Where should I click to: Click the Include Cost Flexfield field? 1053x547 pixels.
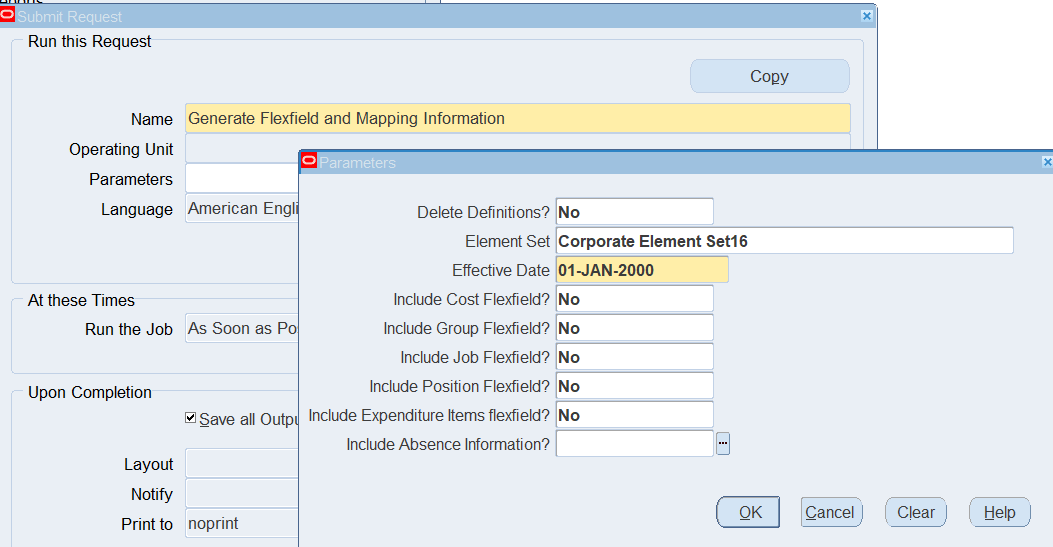coord(634,299)
